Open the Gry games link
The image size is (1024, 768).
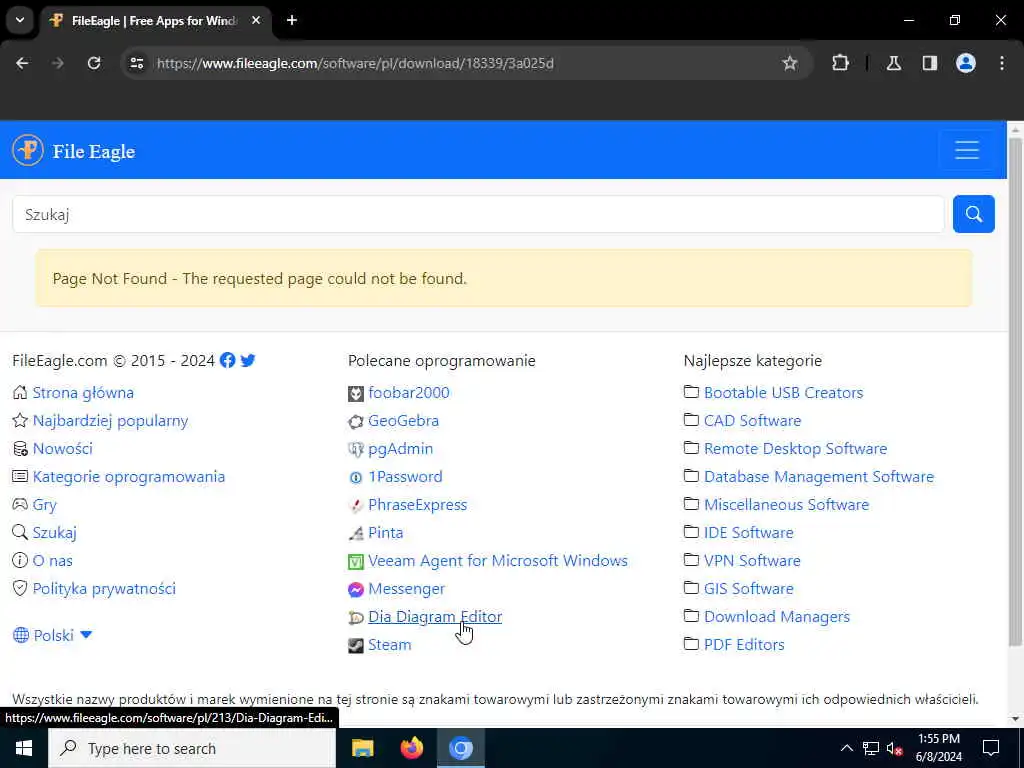coord(44,505)
